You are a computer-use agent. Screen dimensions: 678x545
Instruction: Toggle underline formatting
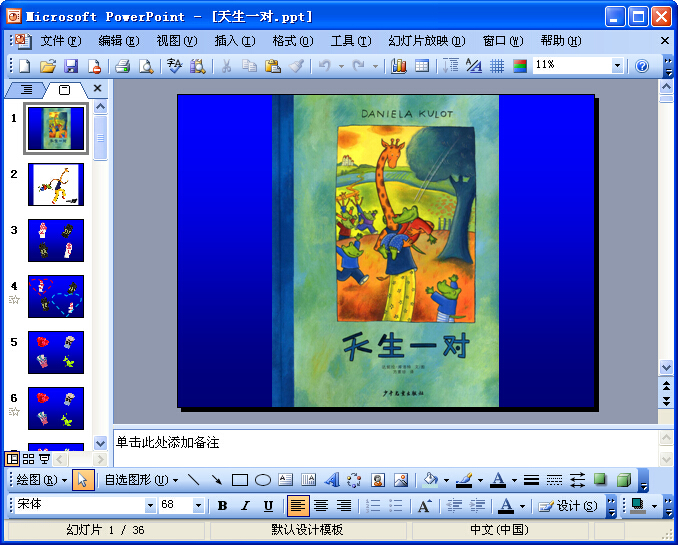coord(269,506)
